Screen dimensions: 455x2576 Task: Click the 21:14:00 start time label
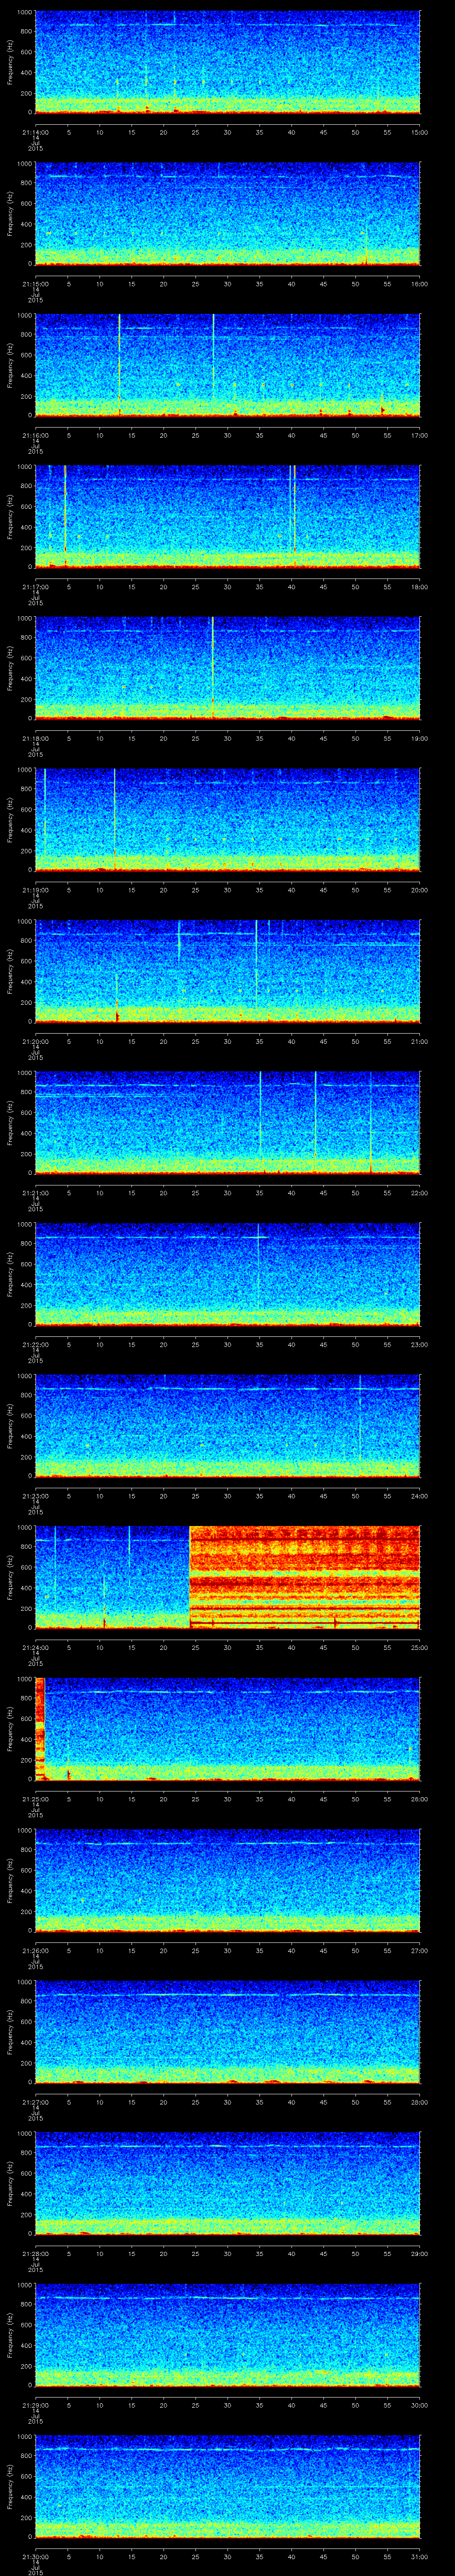pos(35,132)
